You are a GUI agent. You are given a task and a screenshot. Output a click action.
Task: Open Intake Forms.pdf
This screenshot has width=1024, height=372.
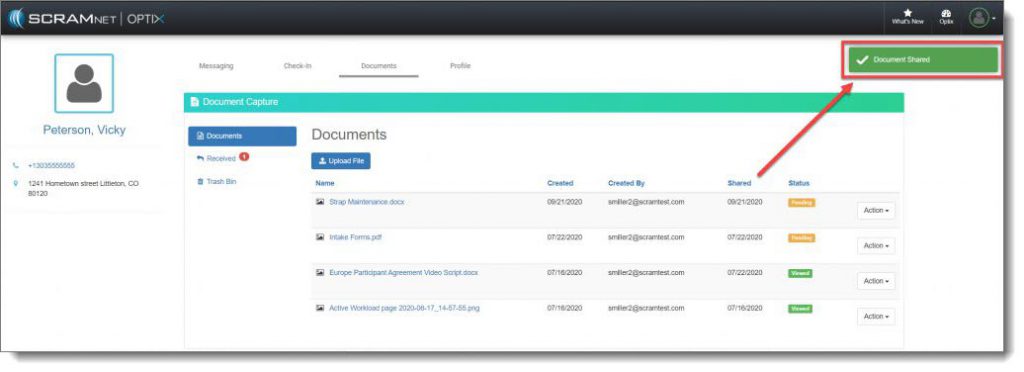click(x=355, y=238)
